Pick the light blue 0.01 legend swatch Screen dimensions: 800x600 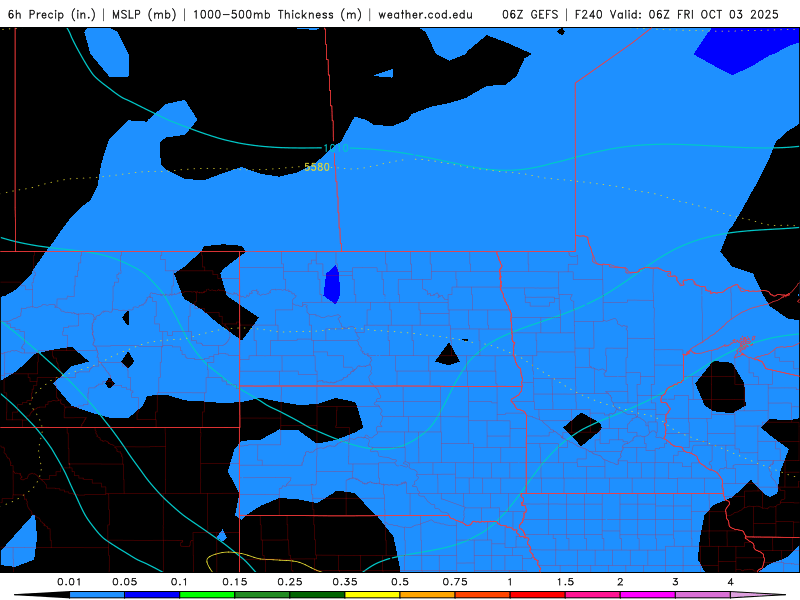97,595
